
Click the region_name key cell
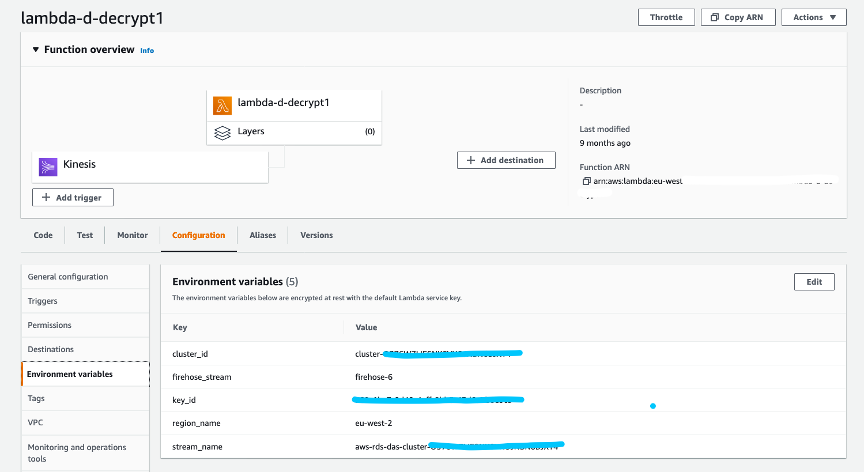click(196, 424)
